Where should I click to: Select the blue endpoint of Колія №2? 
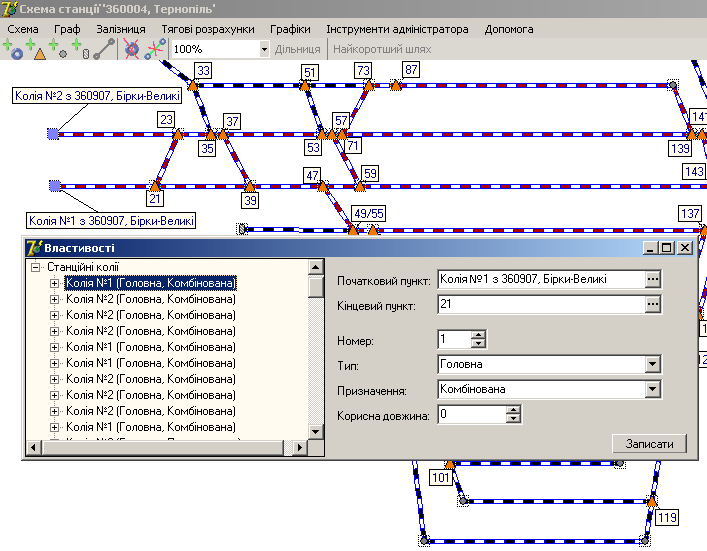click(x=53, y=133)
